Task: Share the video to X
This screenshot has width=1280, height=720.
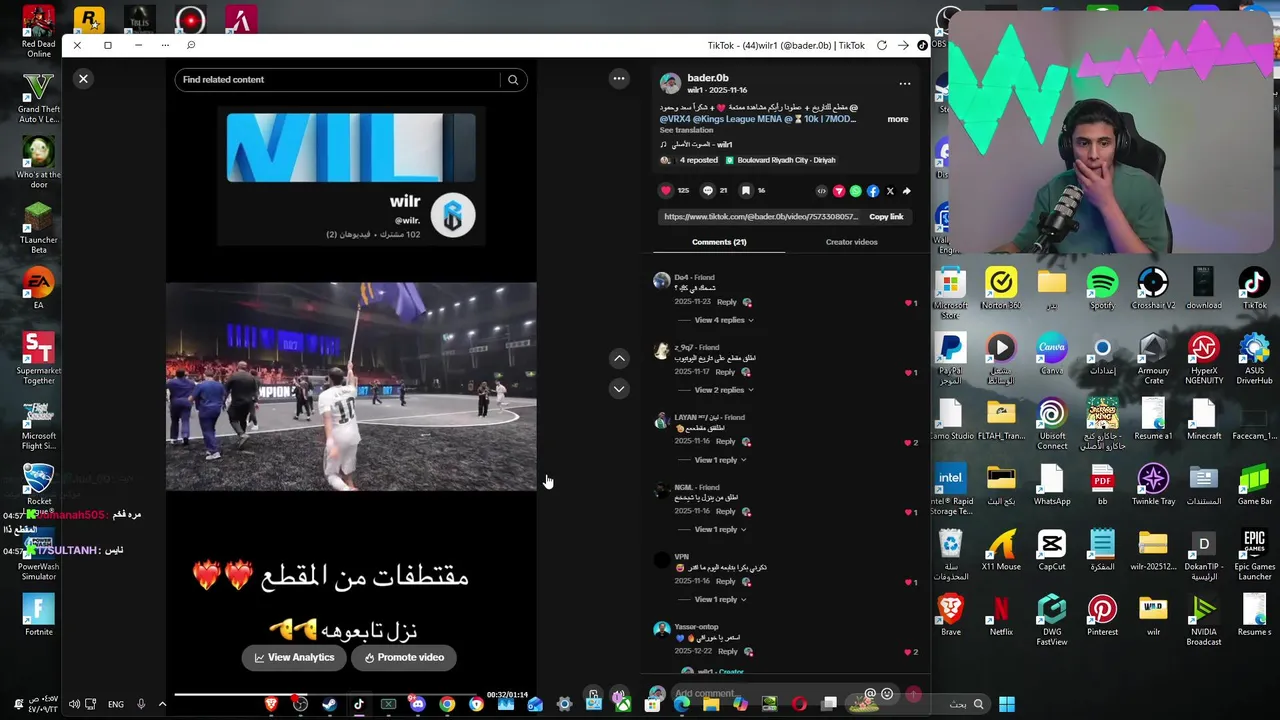Action: coord(890,191)
